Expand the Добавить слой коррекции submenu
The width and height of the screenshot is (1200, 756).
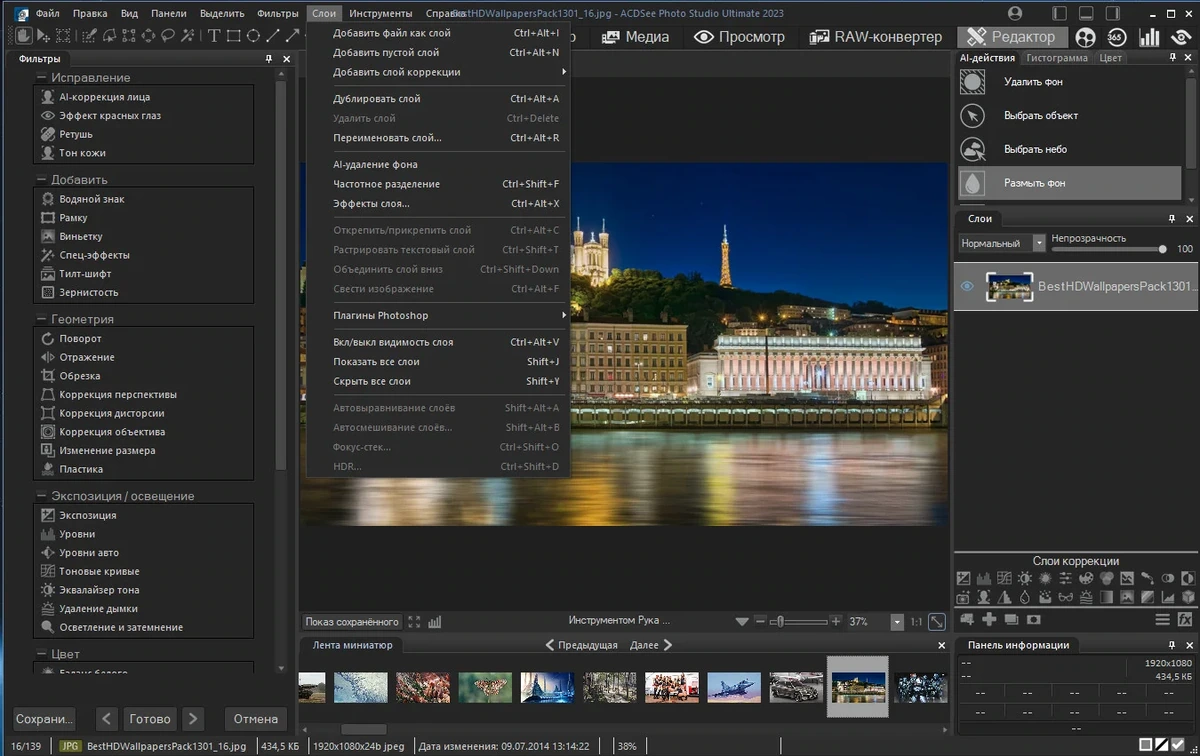[451, 72]
